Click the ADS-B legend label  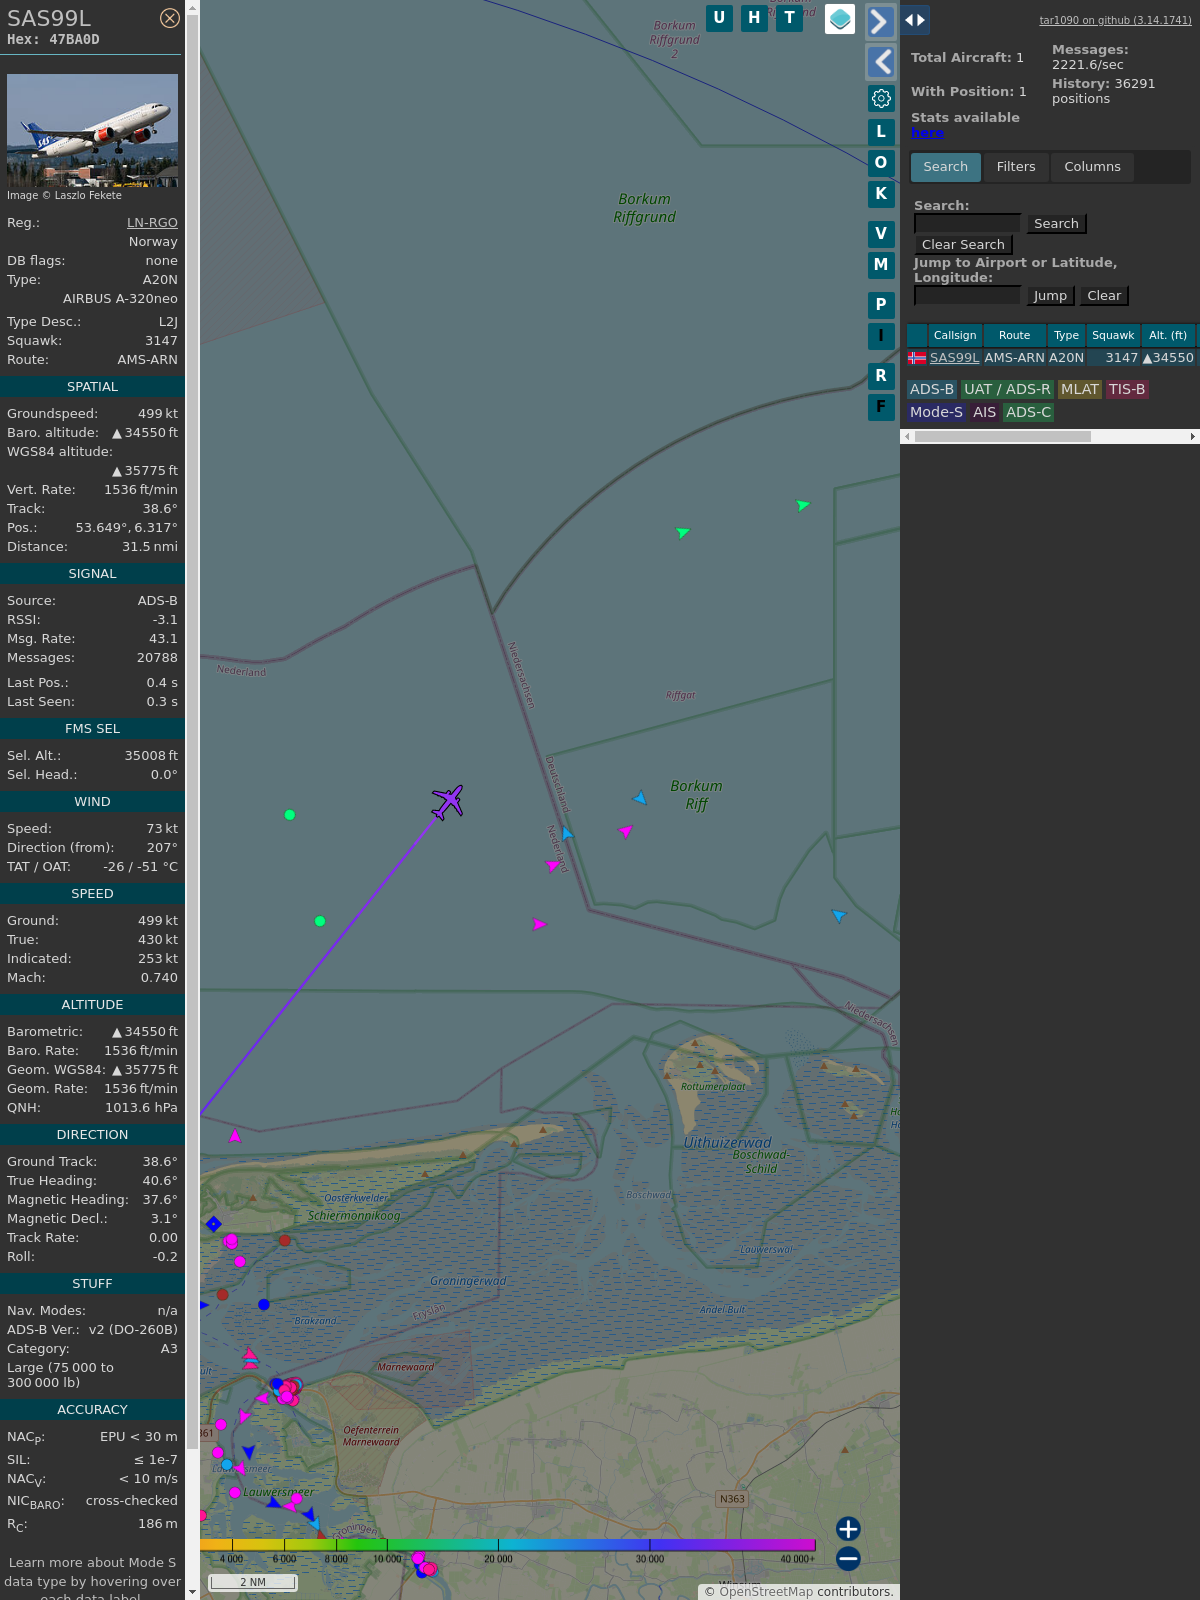tap(932, 390)
